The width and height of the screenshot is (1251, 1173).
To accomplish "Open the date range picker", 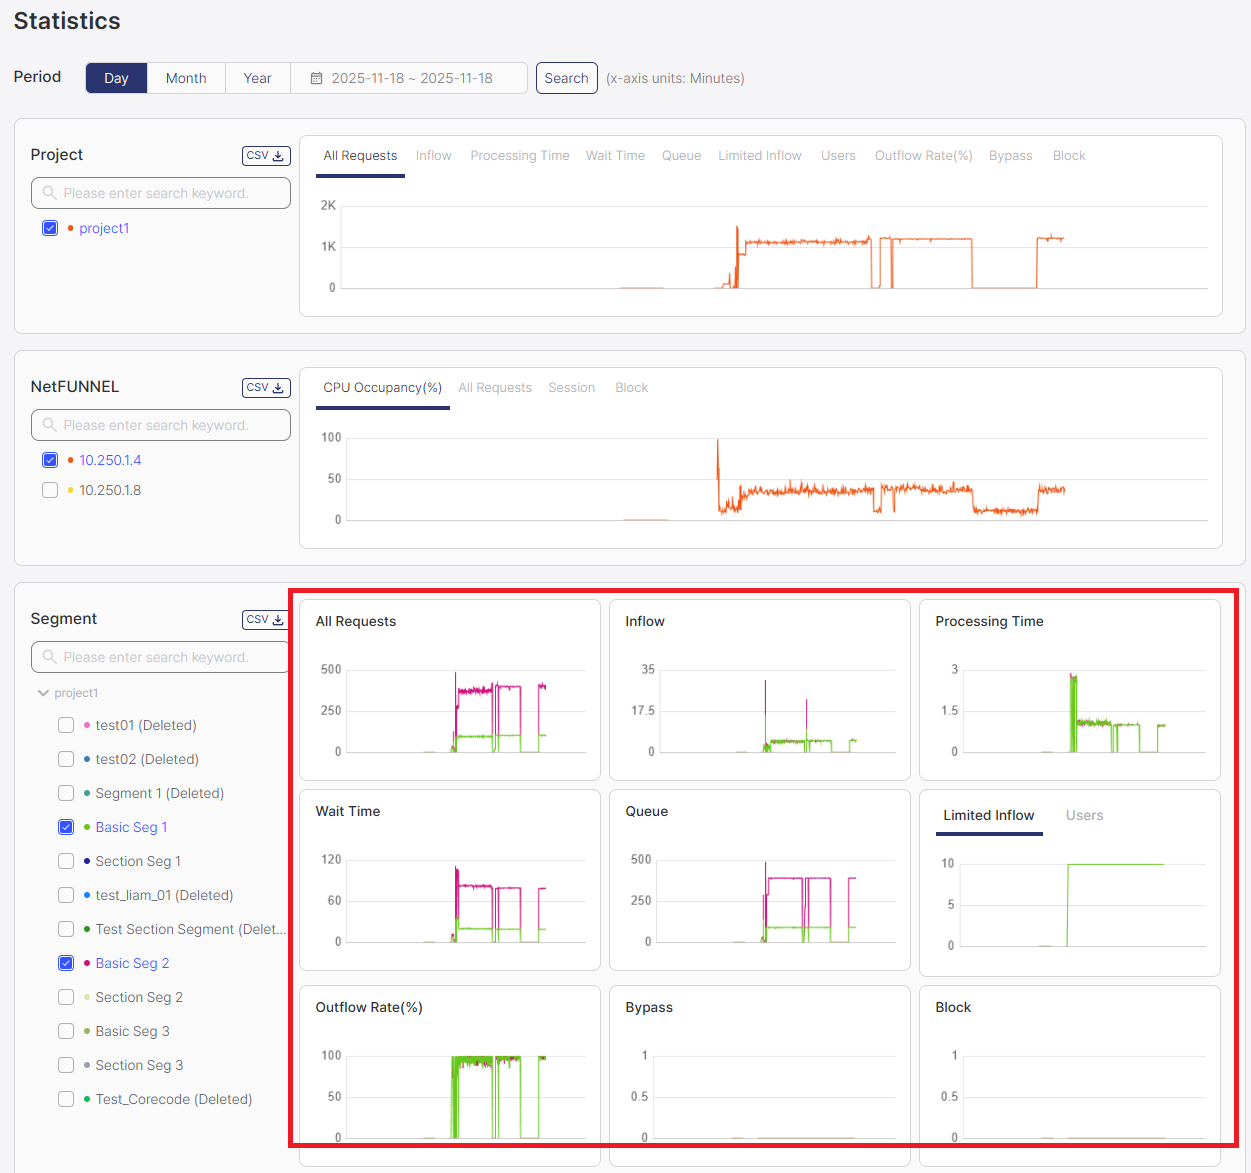I will (x=411, y=78).
